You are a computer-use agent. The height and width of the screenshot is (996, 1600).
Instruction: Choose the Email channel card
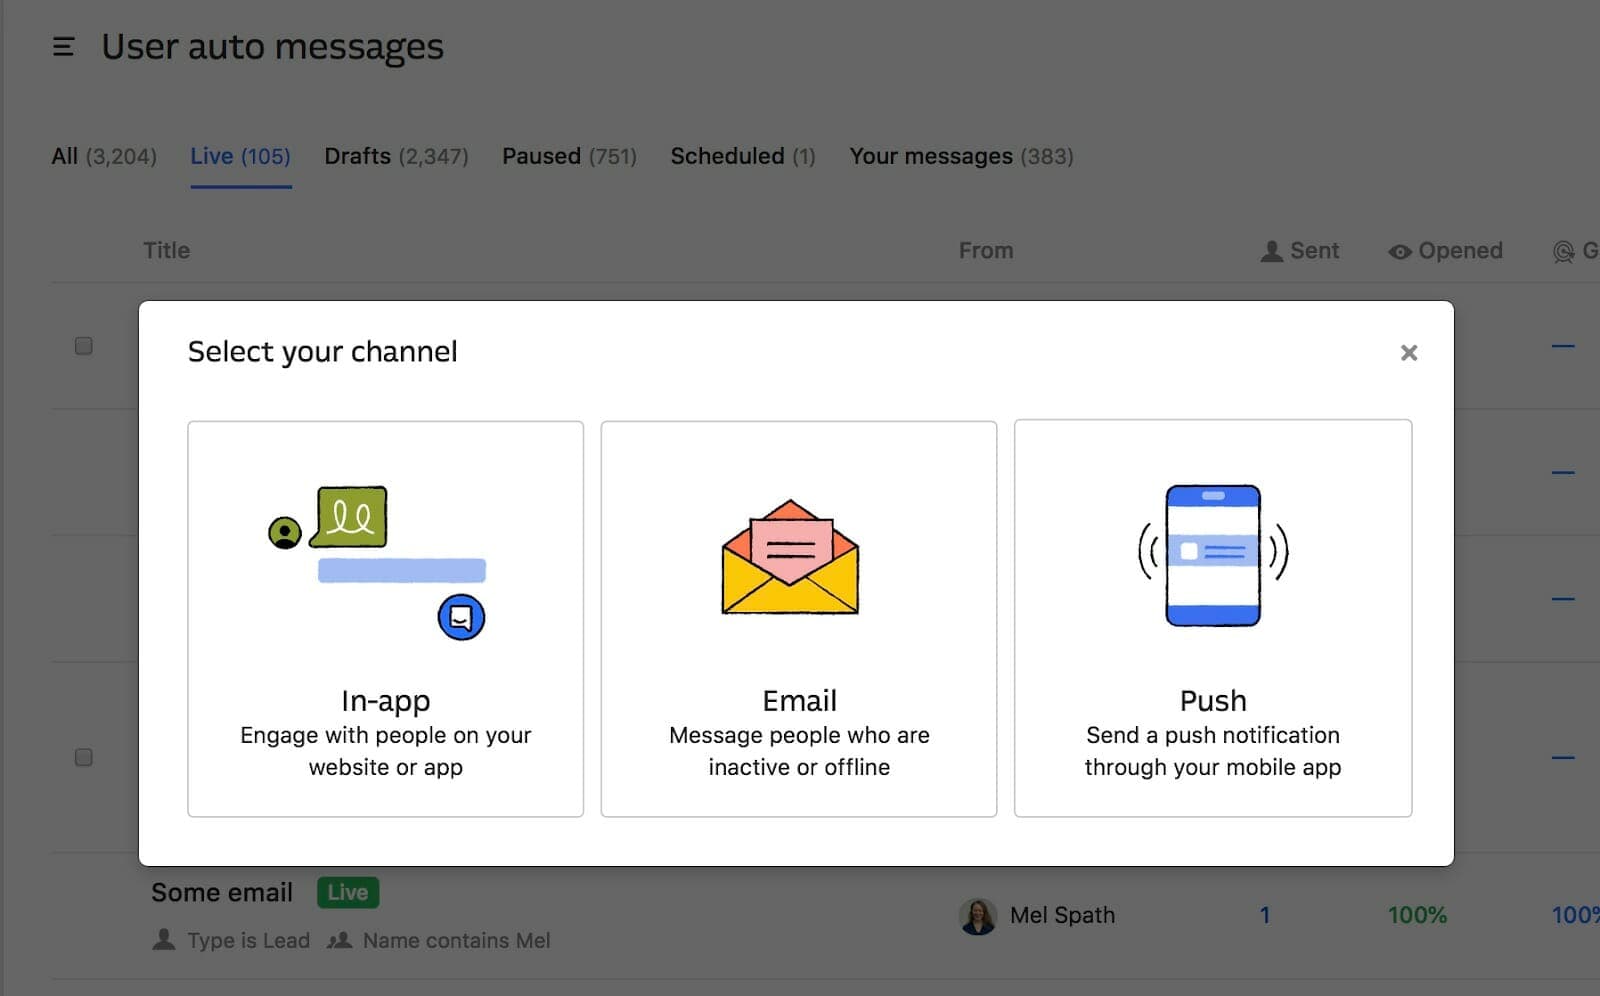coord(799,619)
